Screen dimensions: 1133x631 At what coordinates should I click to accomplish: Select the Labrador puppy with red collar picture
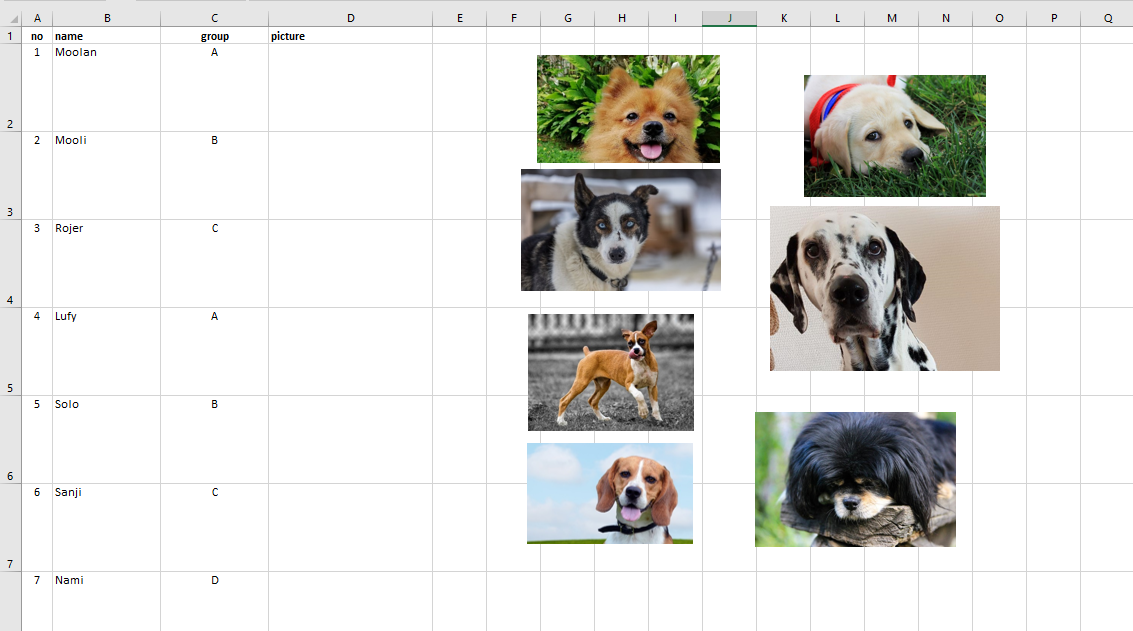click(x=894, y=136)
